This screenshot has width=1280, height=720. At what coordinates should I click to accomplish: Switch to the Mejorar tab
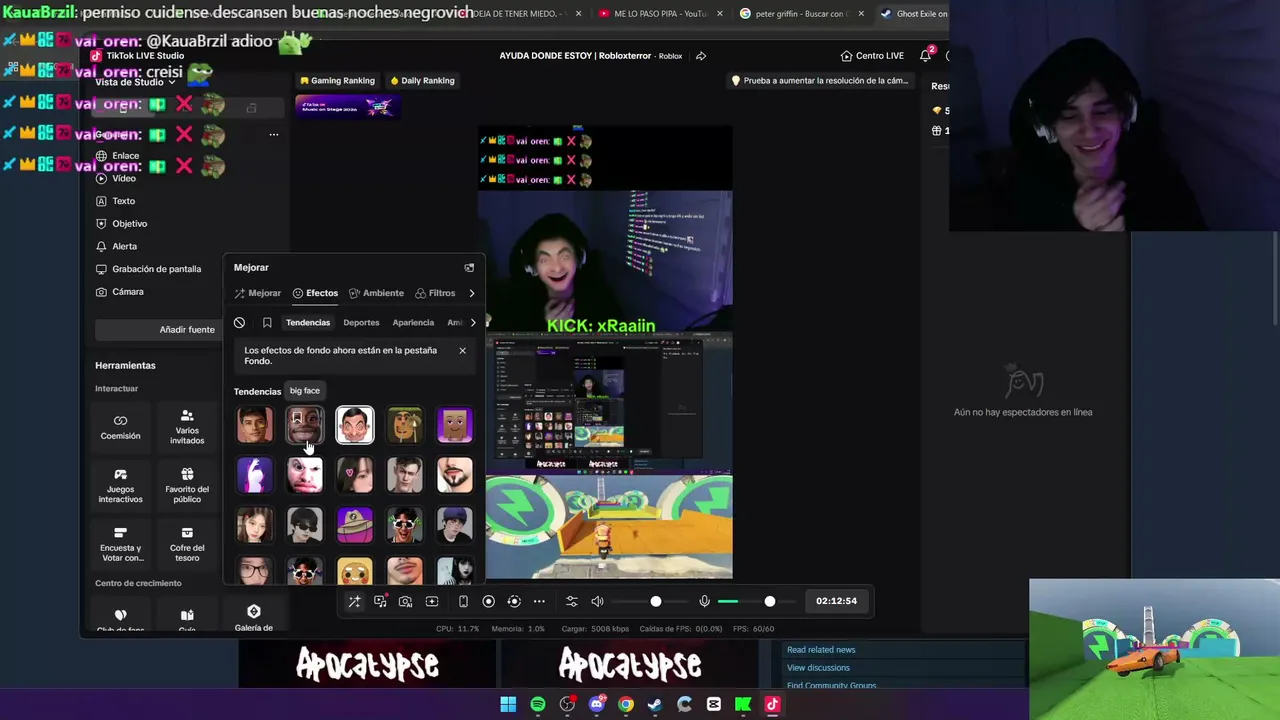[258, 293]
